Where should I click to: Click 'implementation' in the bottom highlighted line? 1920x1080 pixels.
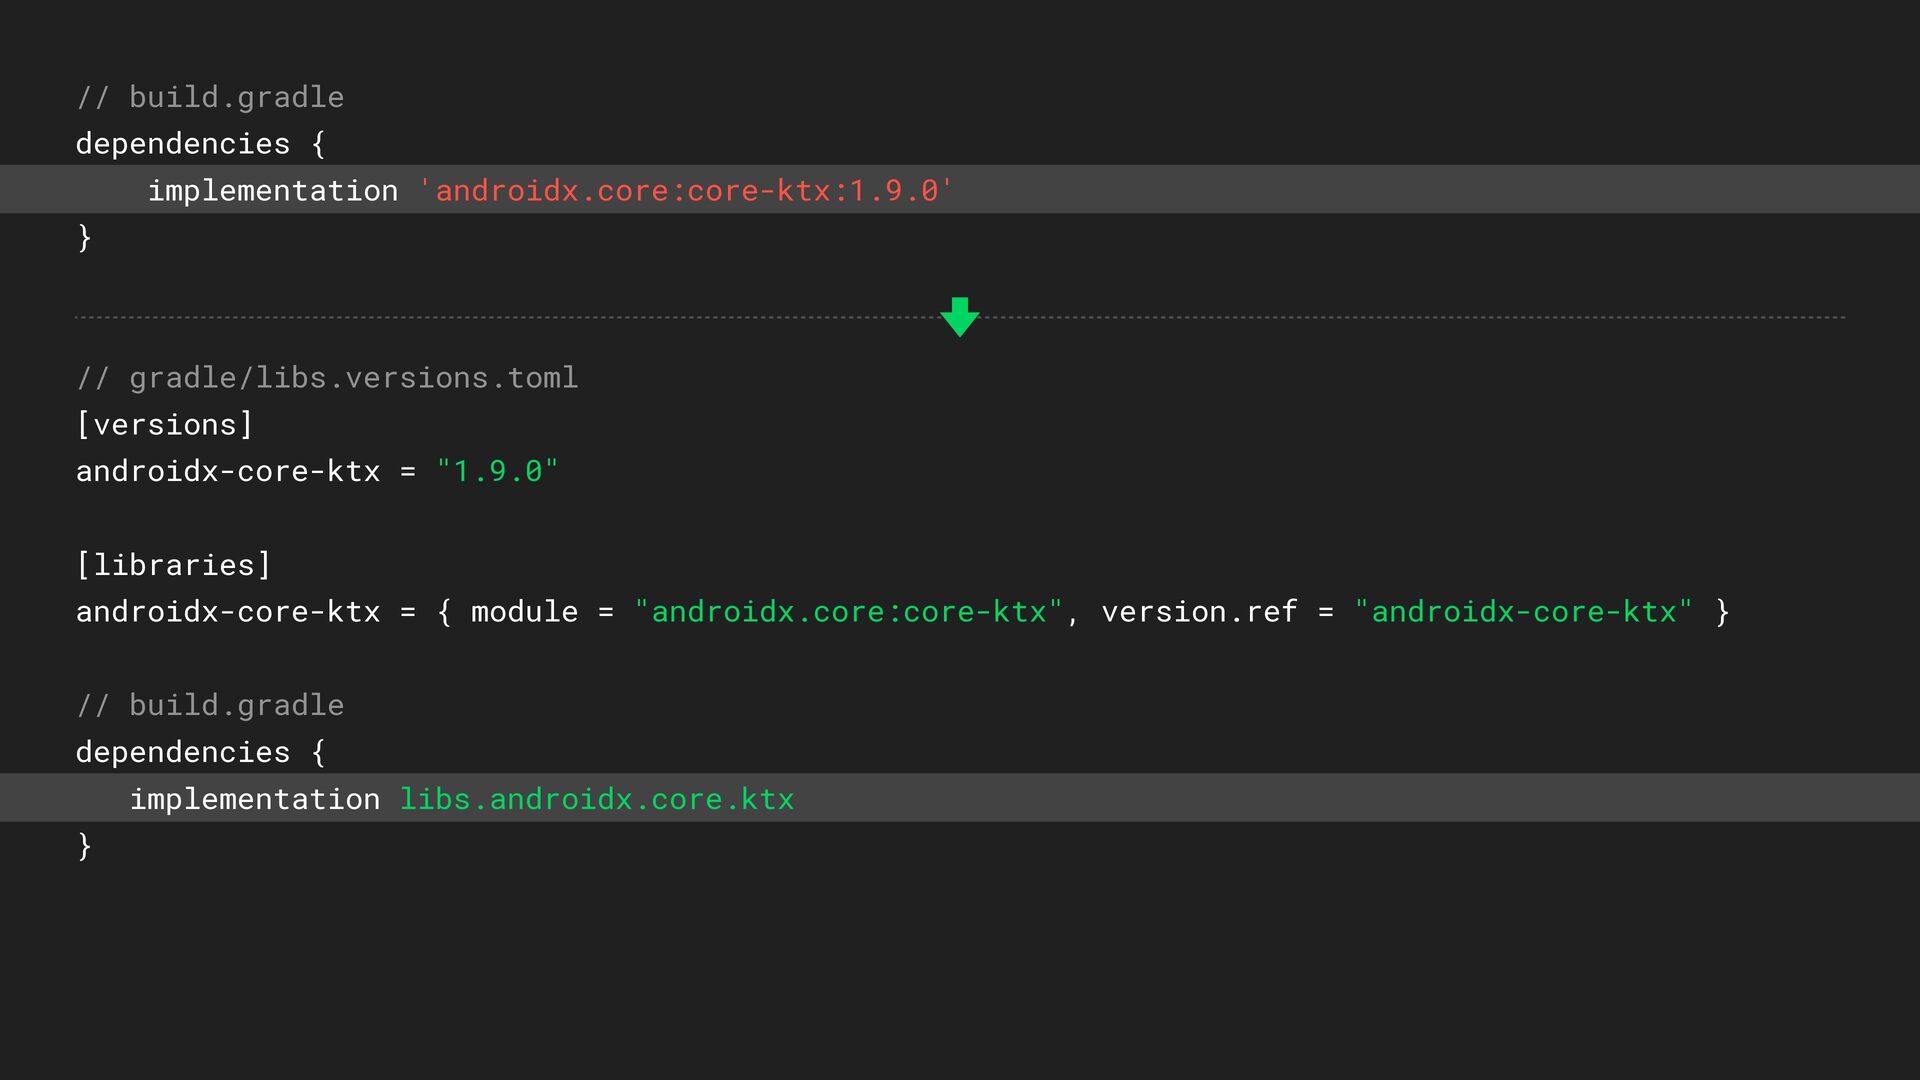tap(255, 799)
